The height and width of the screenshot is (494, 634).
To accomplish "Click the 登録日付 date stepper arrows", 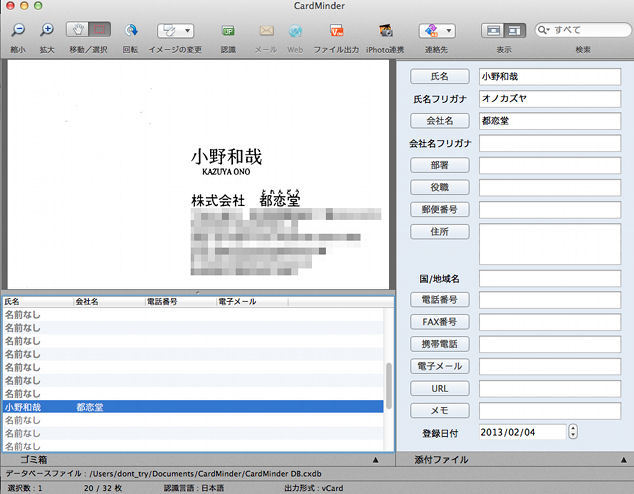I will 572,432.
